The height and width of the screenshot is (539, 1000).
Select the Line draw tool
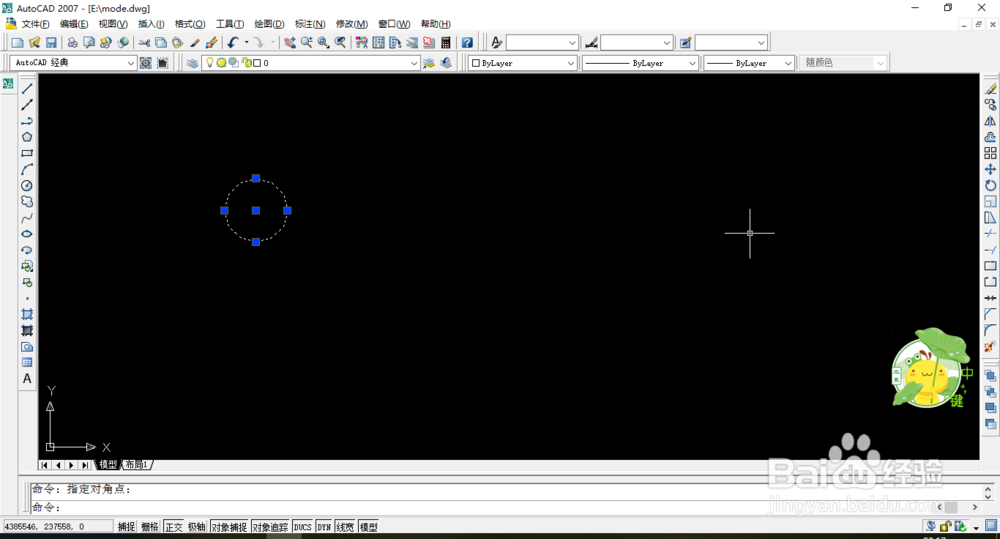click(x=27, y=89)
